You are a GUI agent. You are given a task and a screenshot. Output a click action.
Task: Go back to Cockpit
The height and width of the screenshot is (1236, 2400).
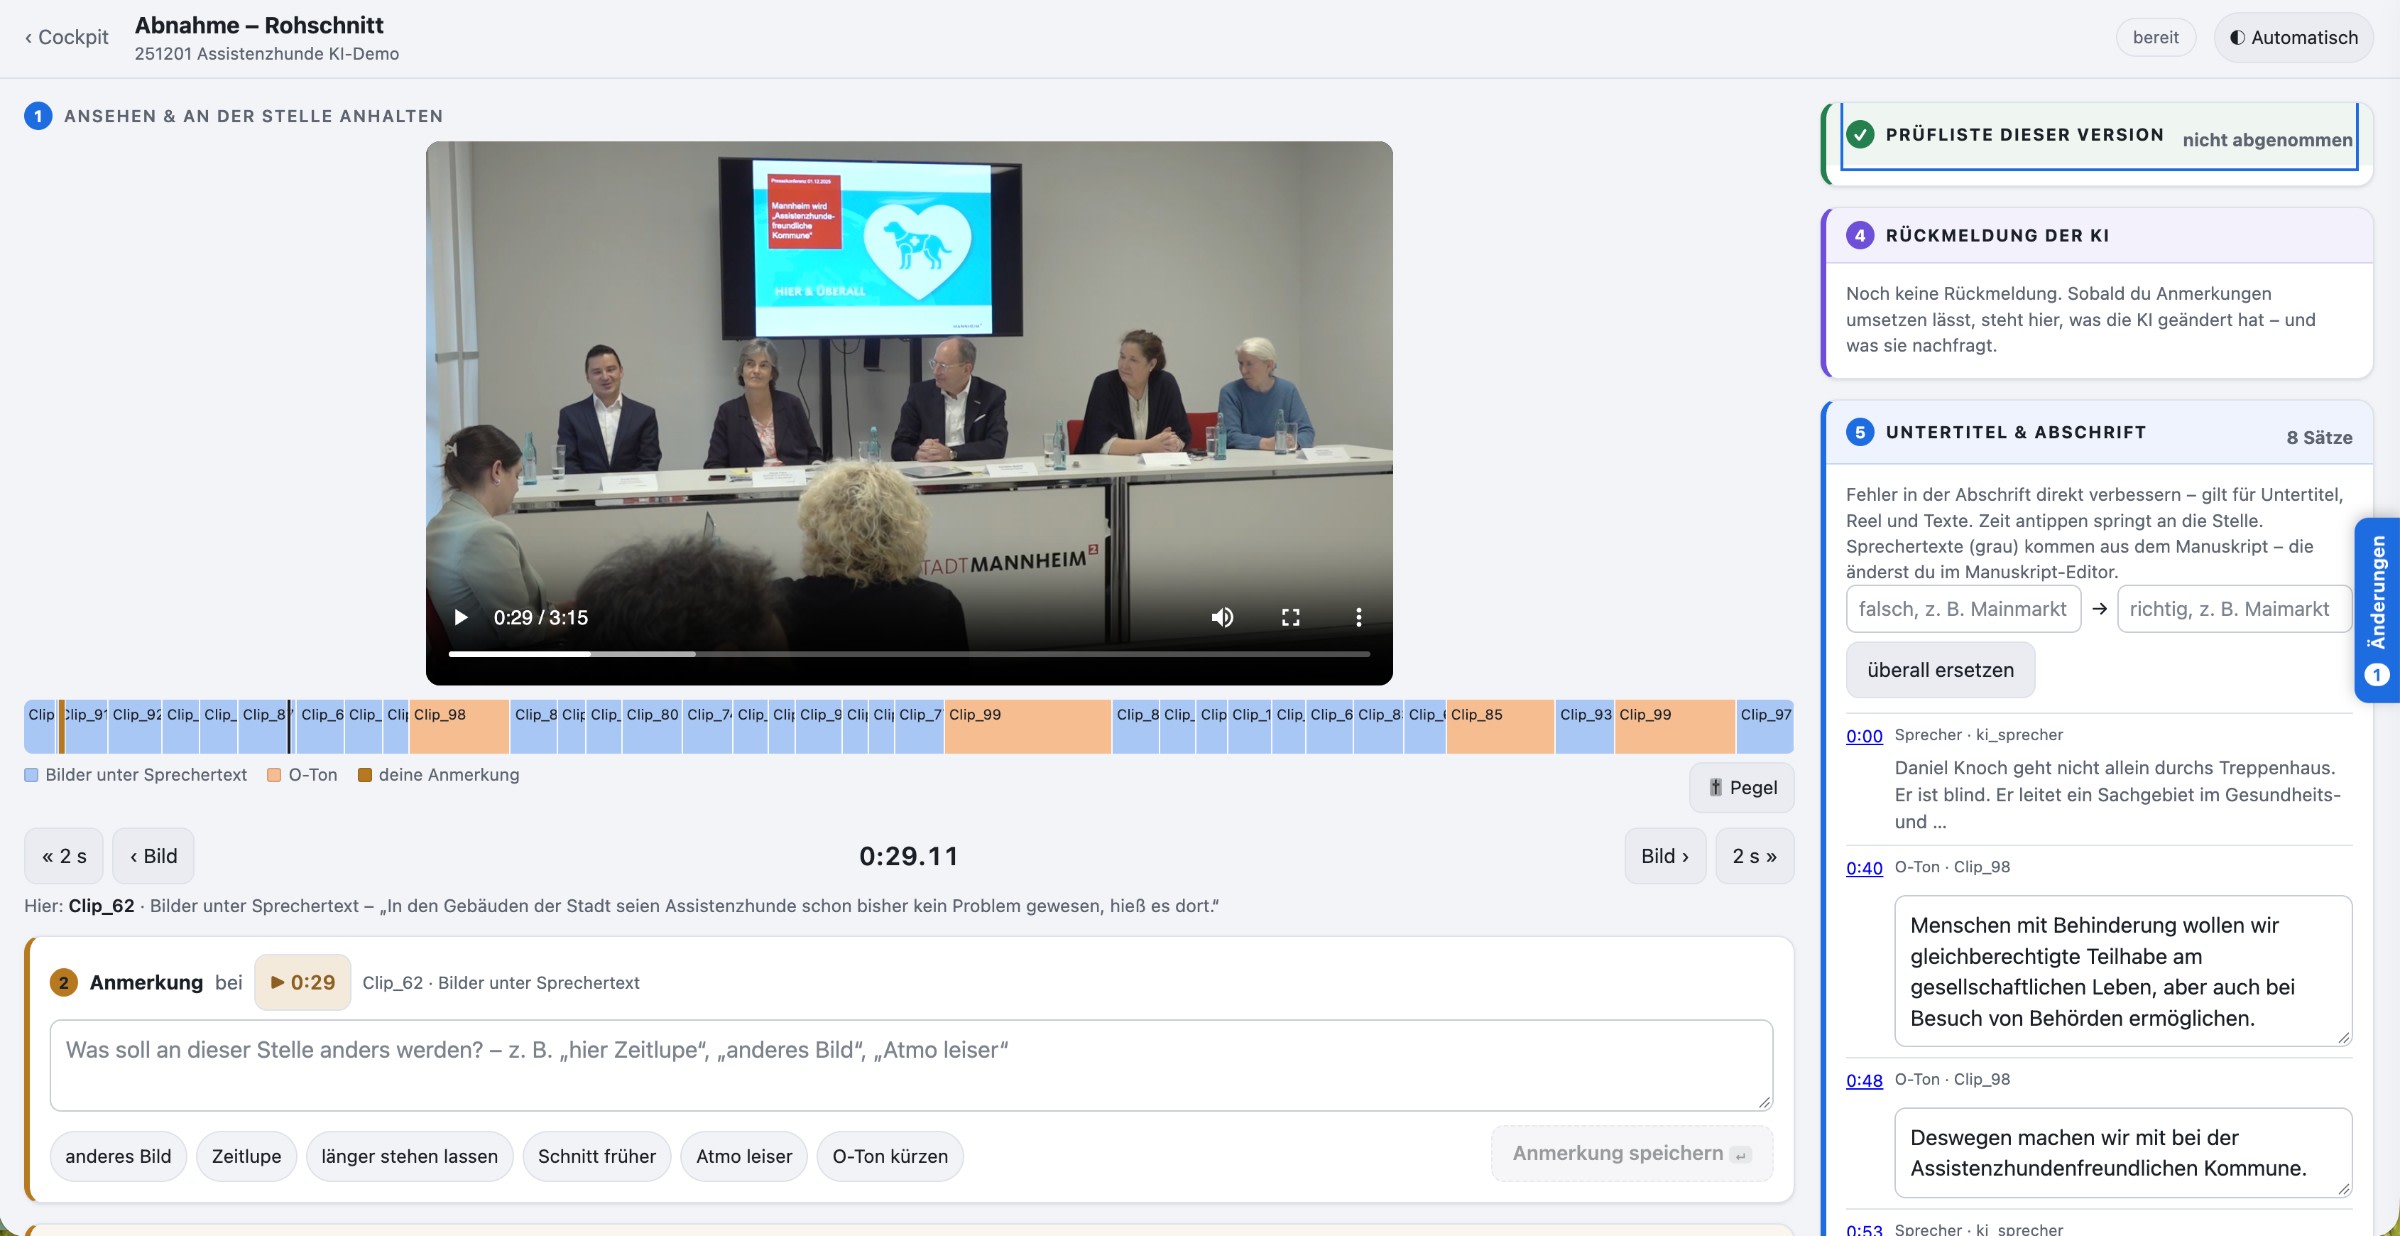point(66,37)
